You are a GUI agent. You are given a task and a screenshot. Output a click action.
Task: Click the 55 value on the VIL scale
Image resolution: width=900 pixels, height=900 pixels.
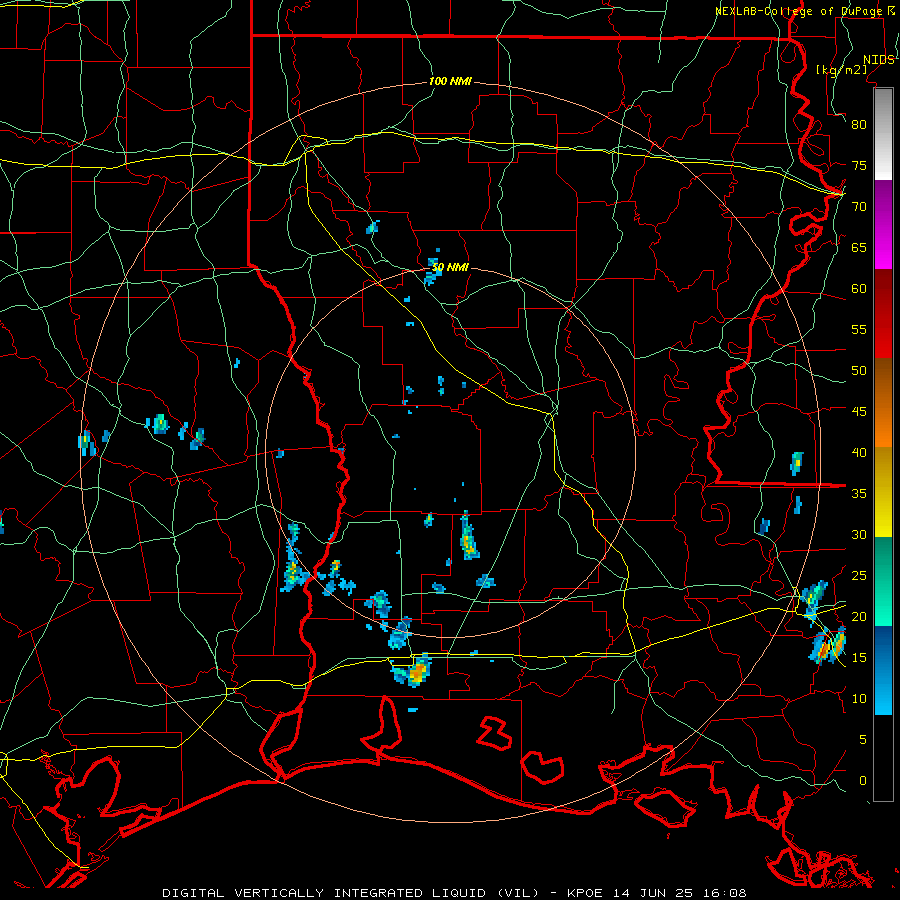pos(859,329)
